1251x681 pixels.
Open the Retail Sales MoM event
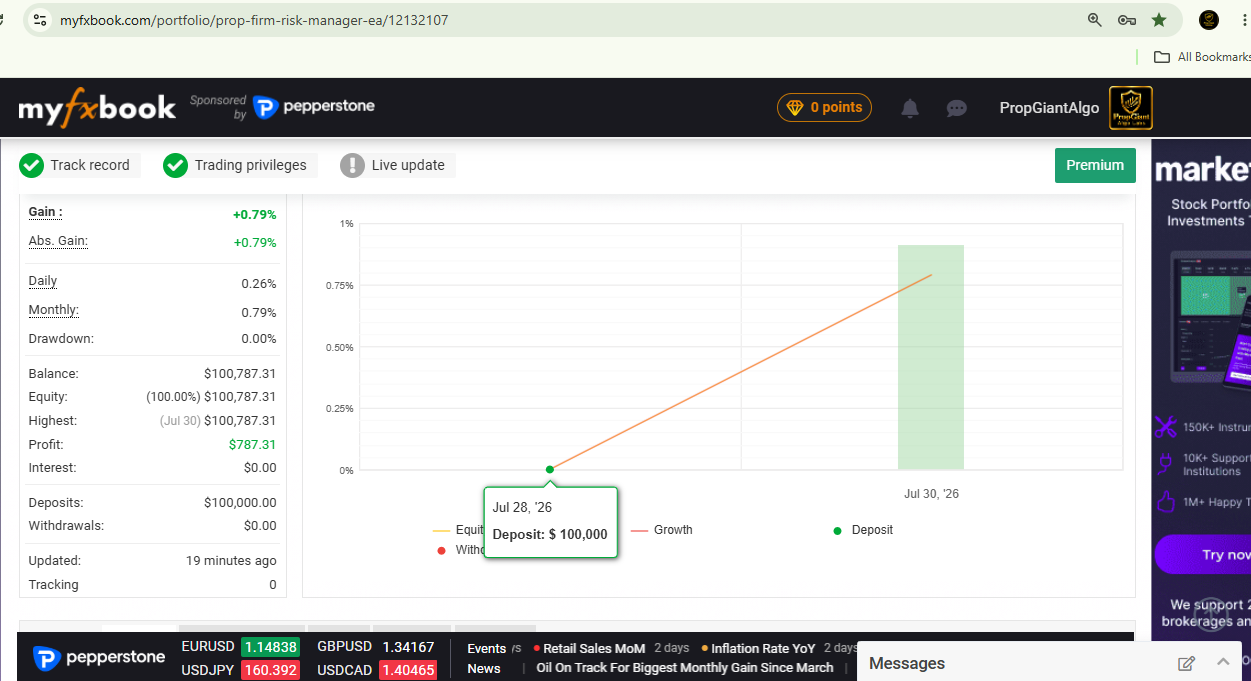(x=594, y=648)
